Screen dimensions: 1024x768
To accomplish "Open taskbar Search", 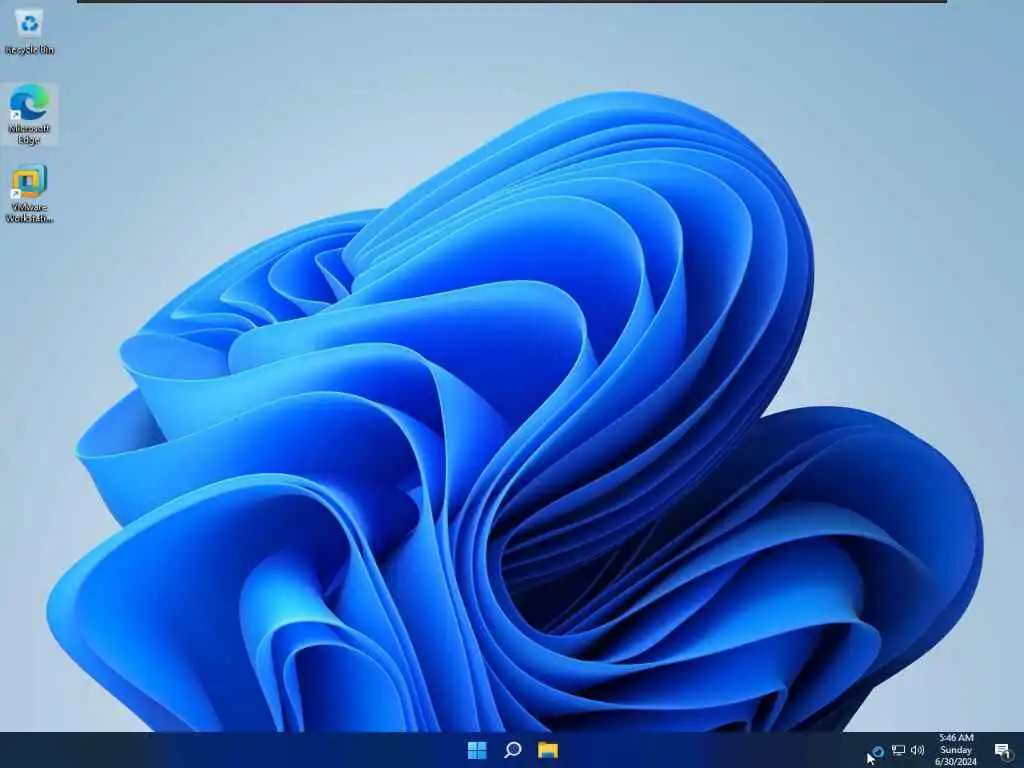I will (x=513, y=750).
